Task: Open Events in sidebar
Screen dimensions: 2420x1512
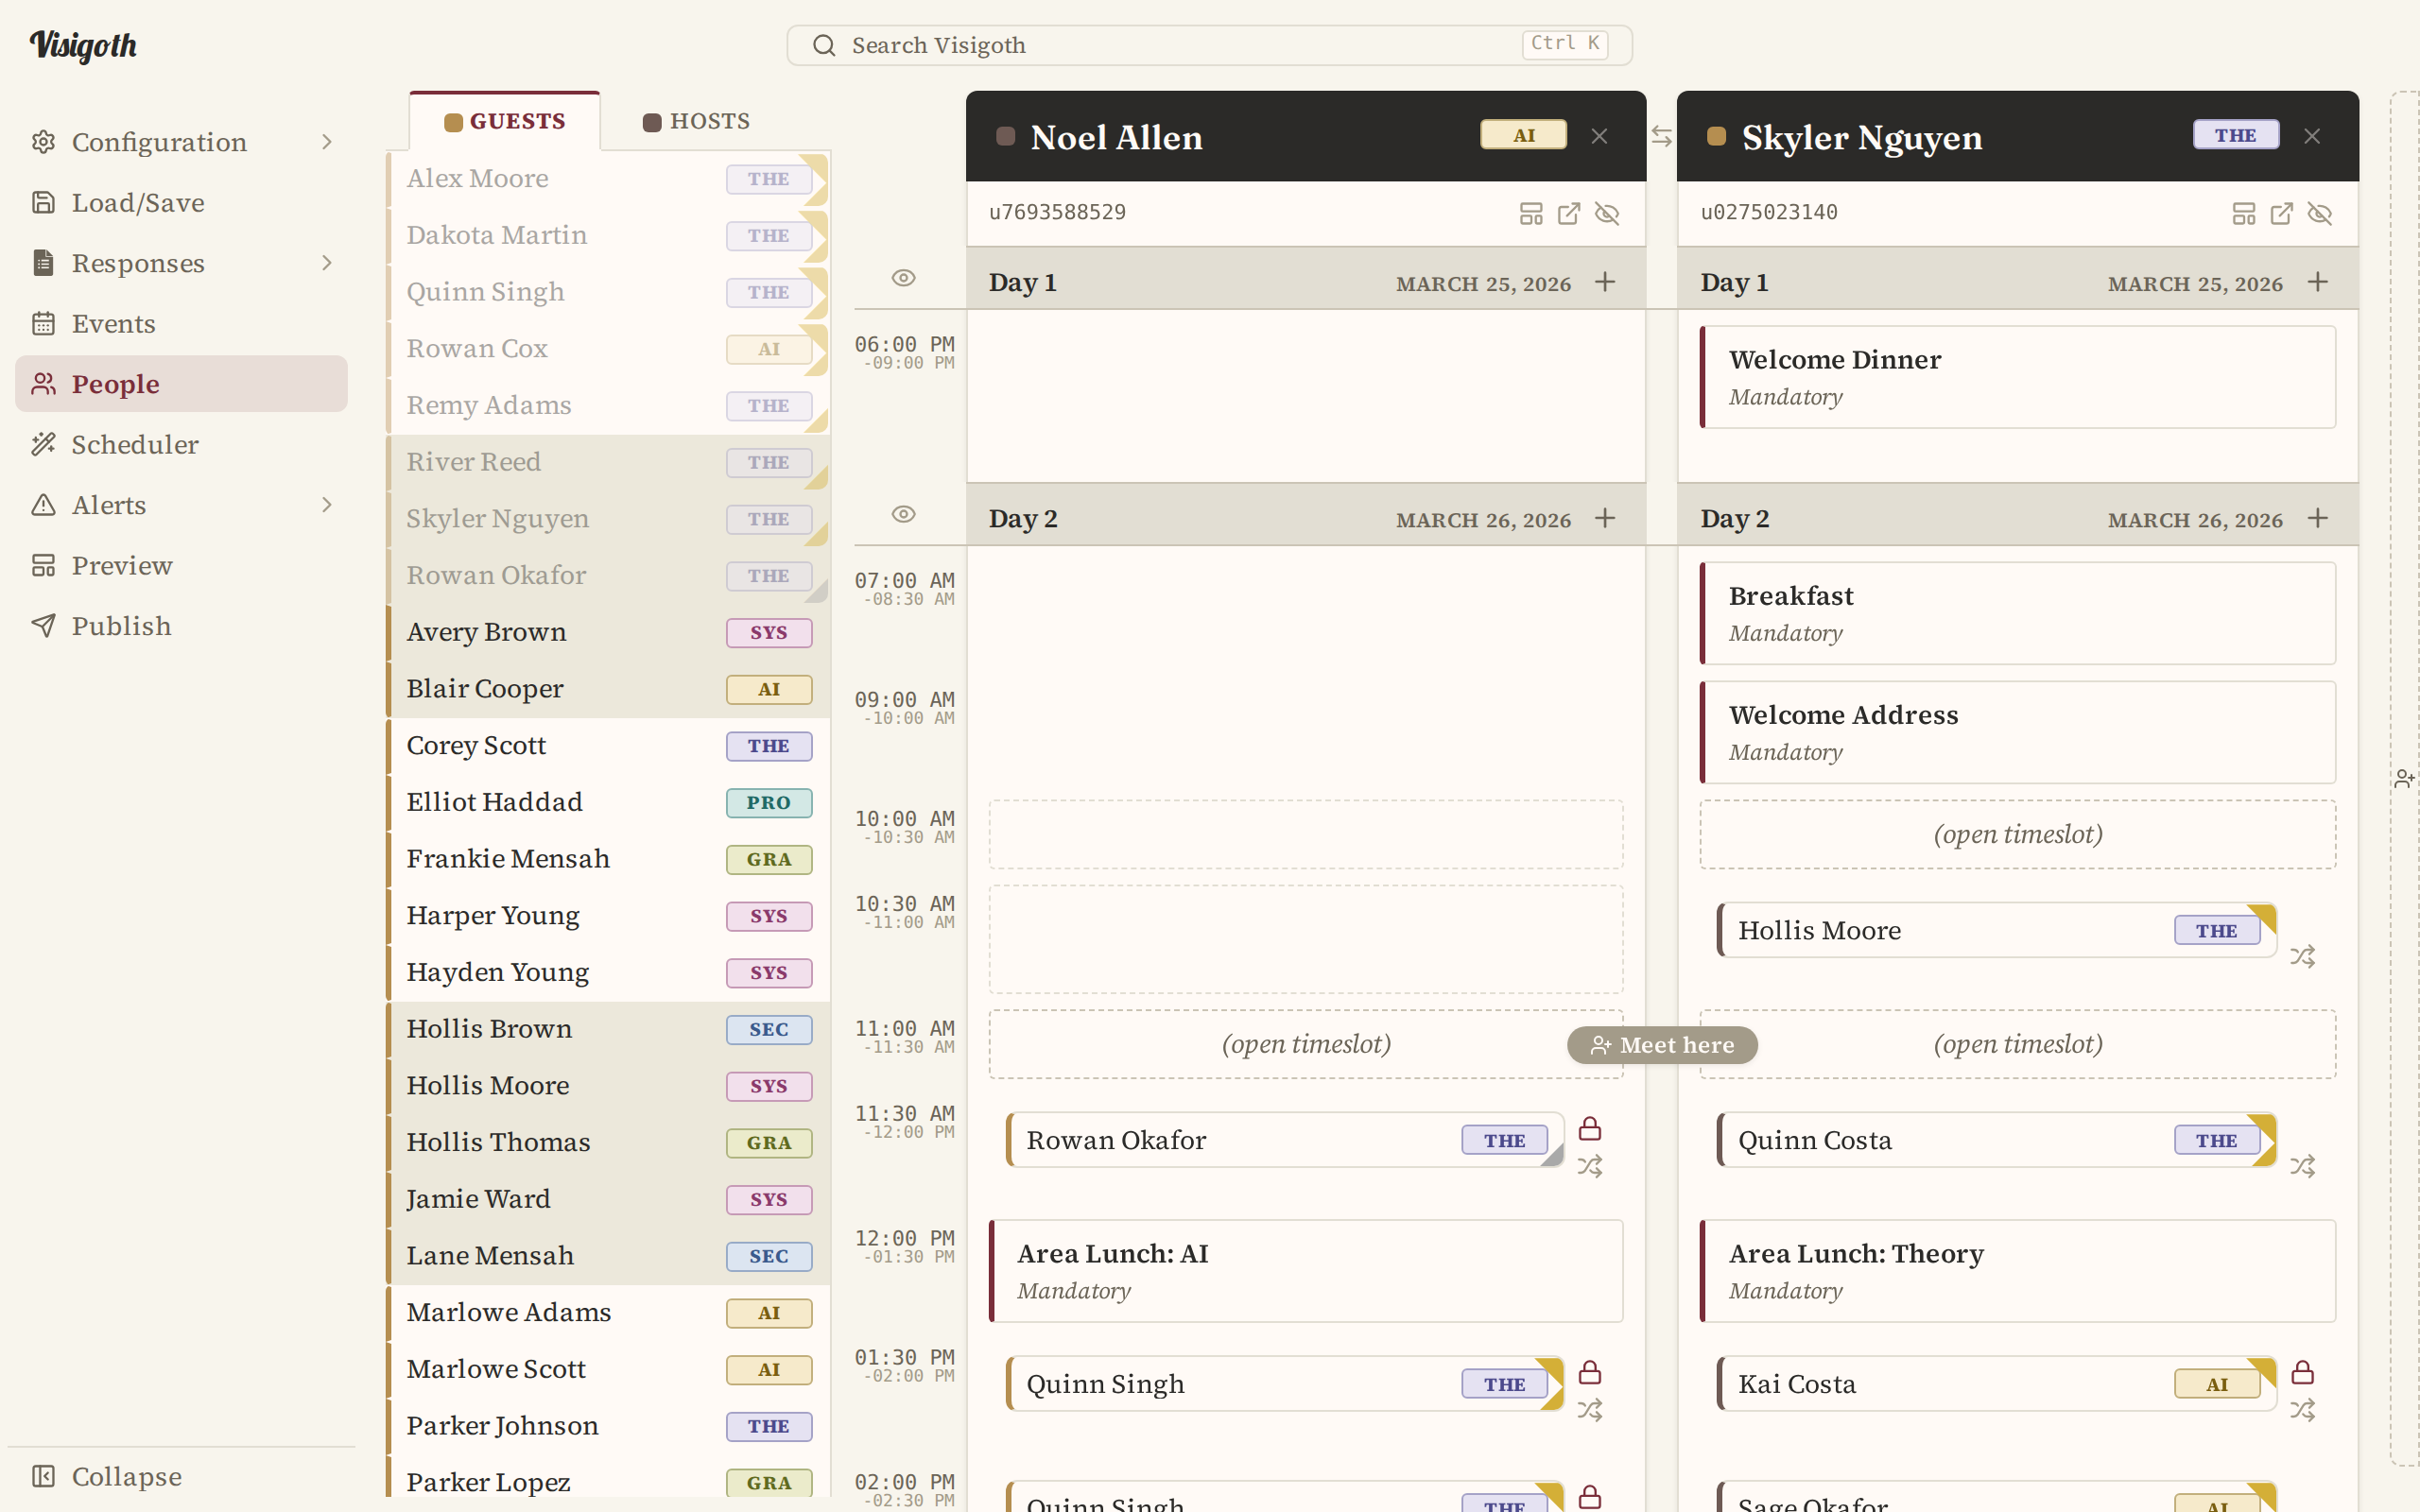Action: (181, 324)
